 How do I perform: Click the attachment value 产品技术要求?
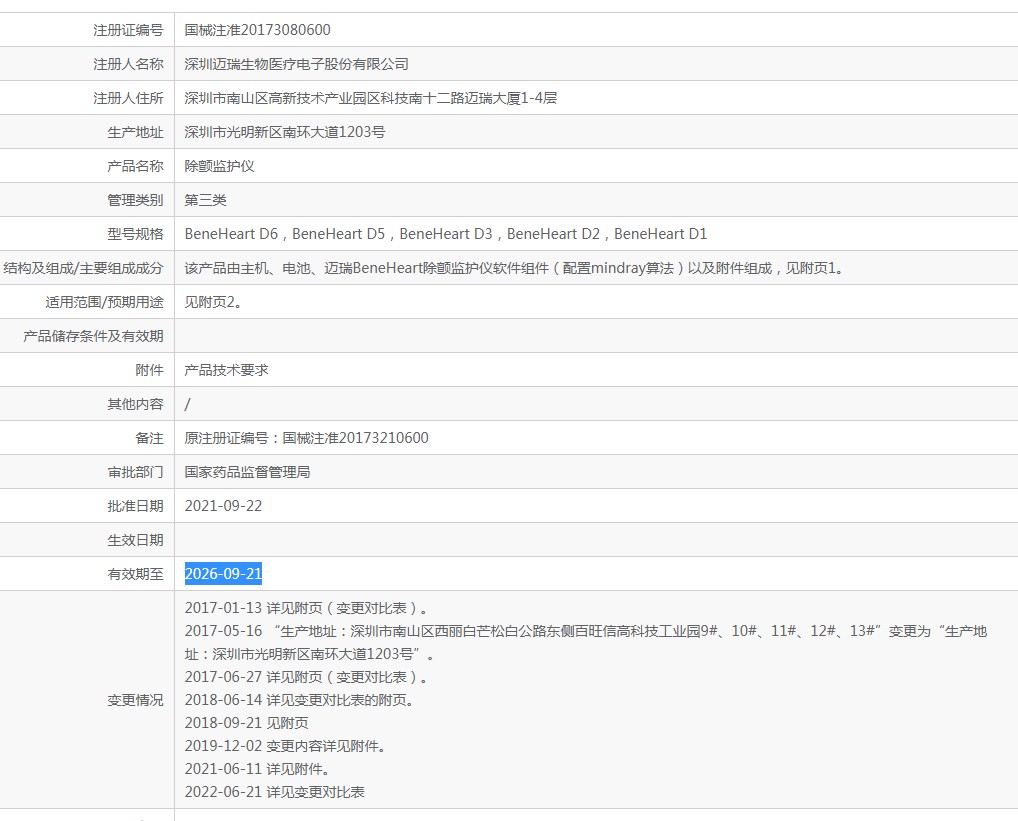(227, 370)
